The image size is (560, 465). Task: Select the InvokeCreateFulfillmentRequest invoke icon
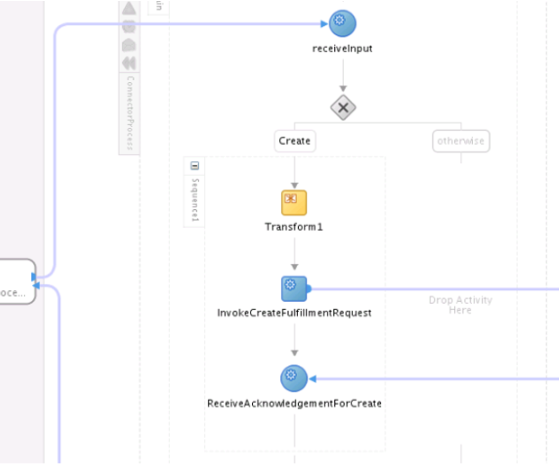tap(294, 289)
